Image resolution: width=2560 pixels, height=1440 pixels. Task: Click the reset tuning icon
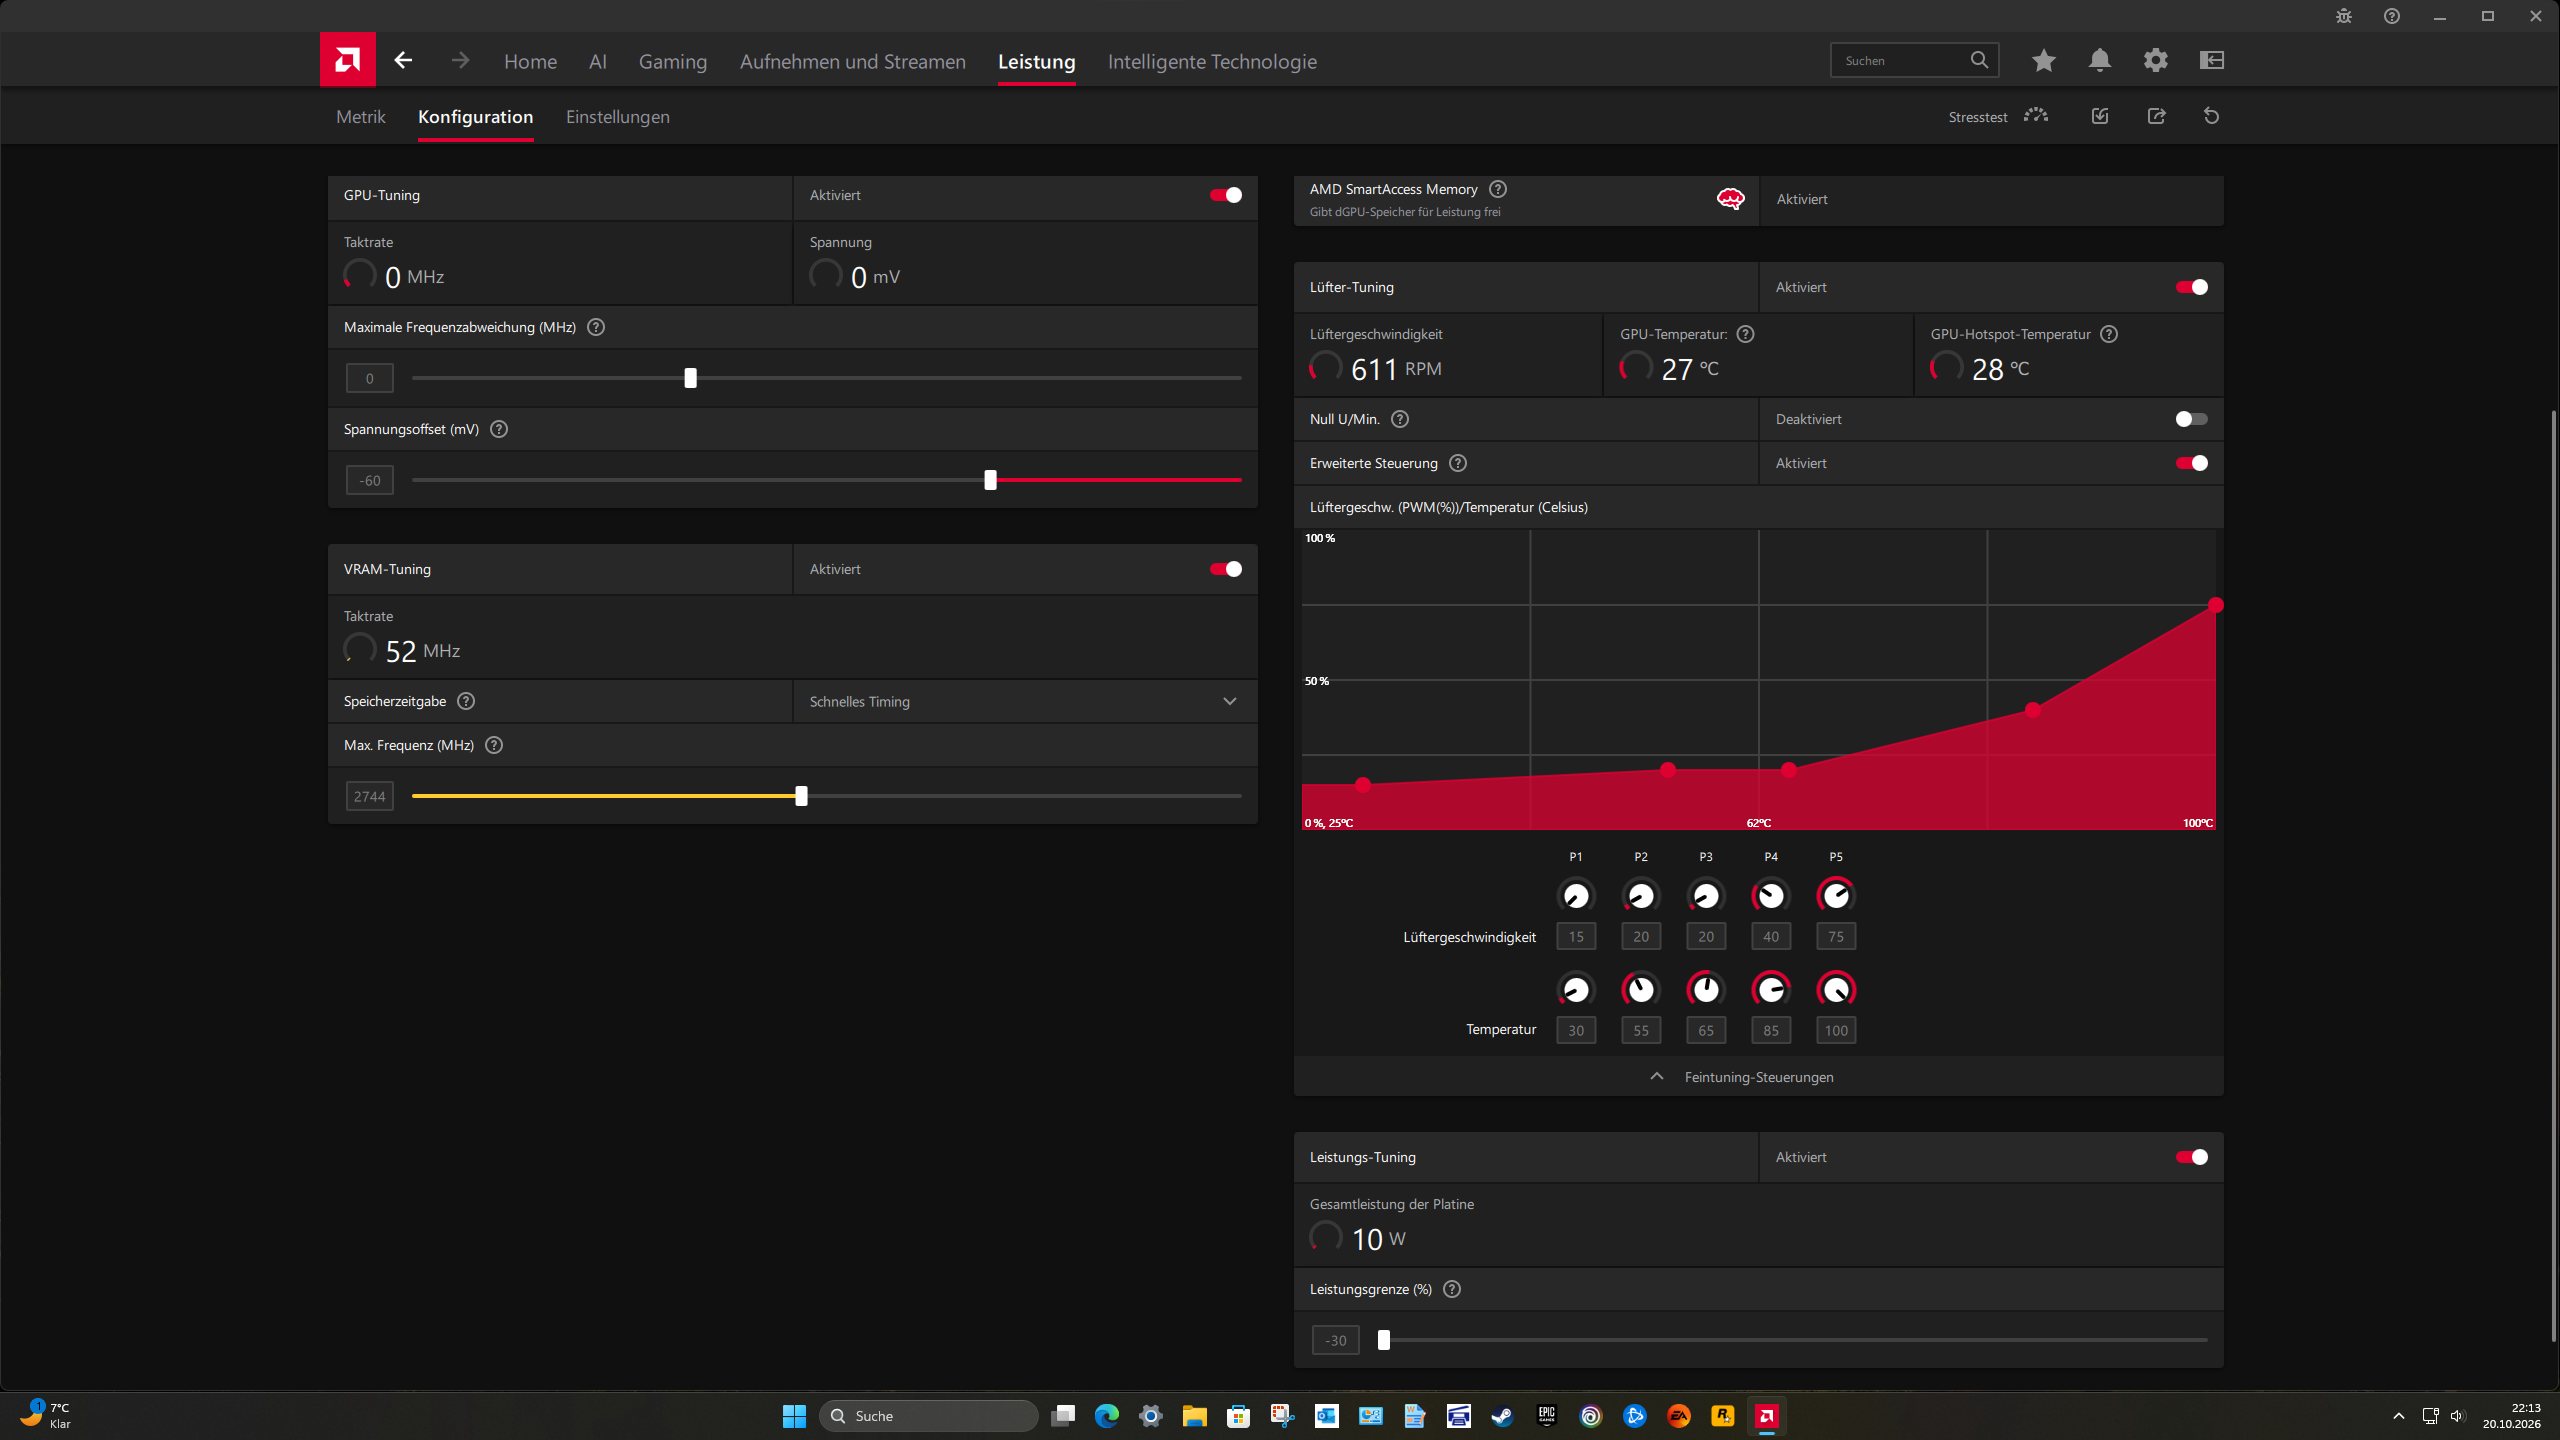click(2212, 116)
